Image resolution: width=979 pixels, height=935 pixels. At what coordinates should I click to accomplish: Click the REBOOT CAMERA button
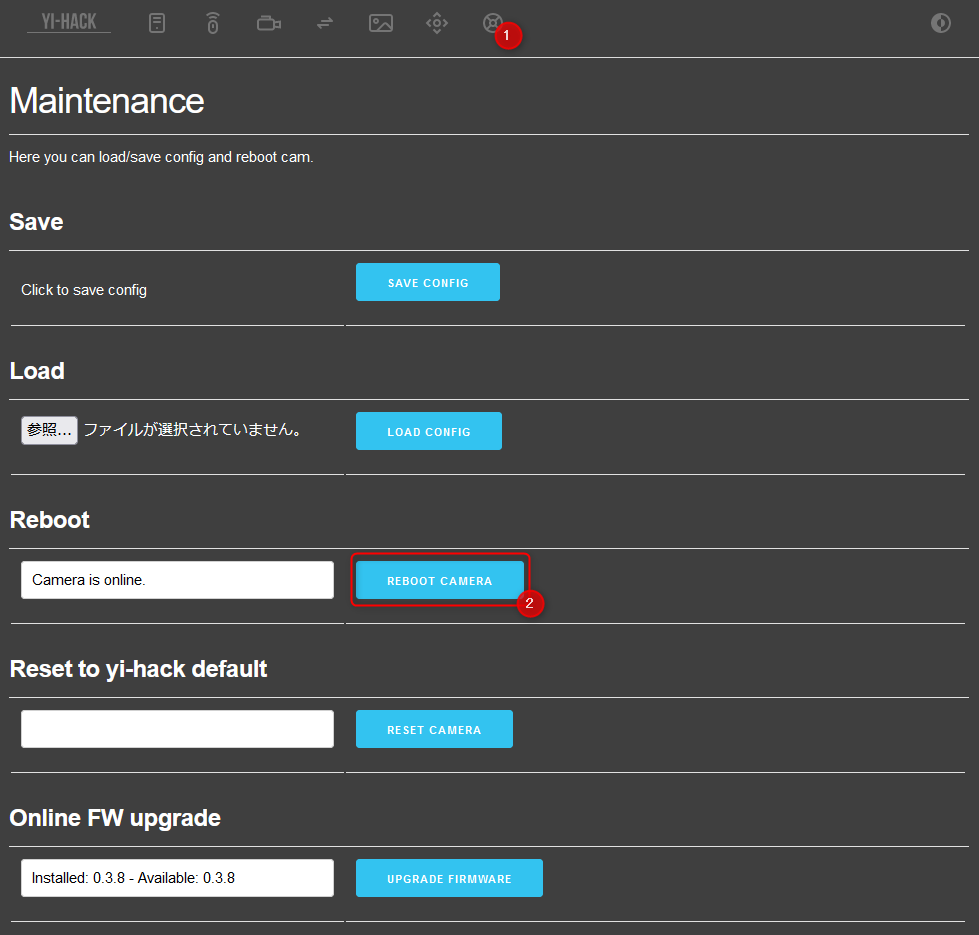(x=440, y=580)
